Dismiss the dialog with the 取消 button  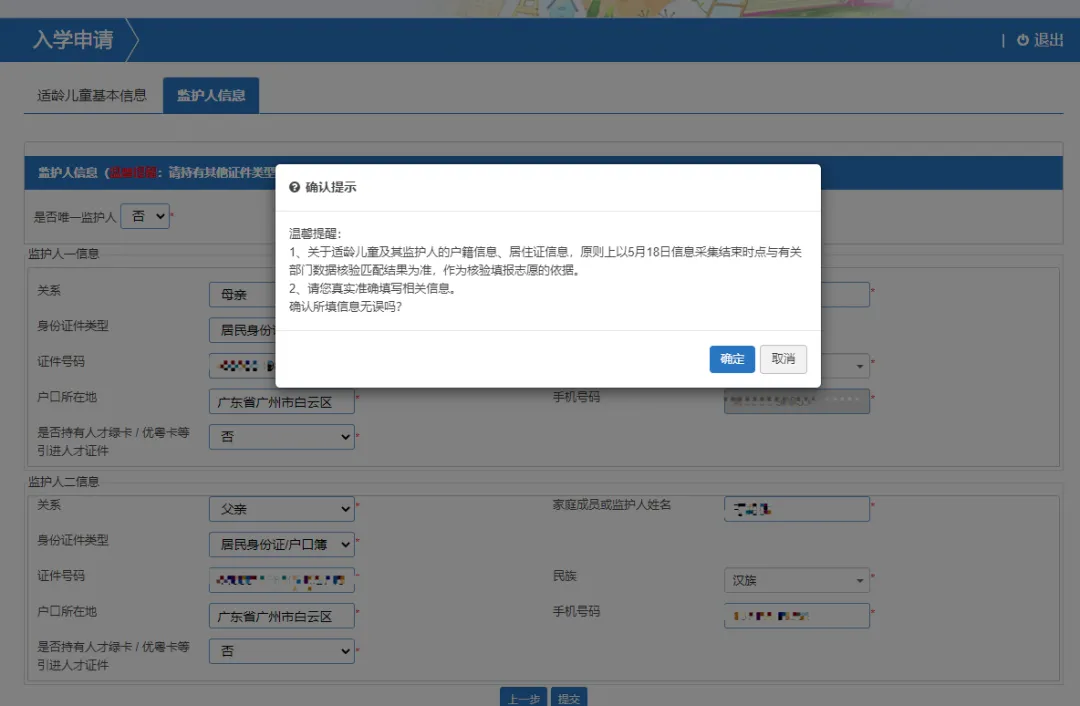783,359
